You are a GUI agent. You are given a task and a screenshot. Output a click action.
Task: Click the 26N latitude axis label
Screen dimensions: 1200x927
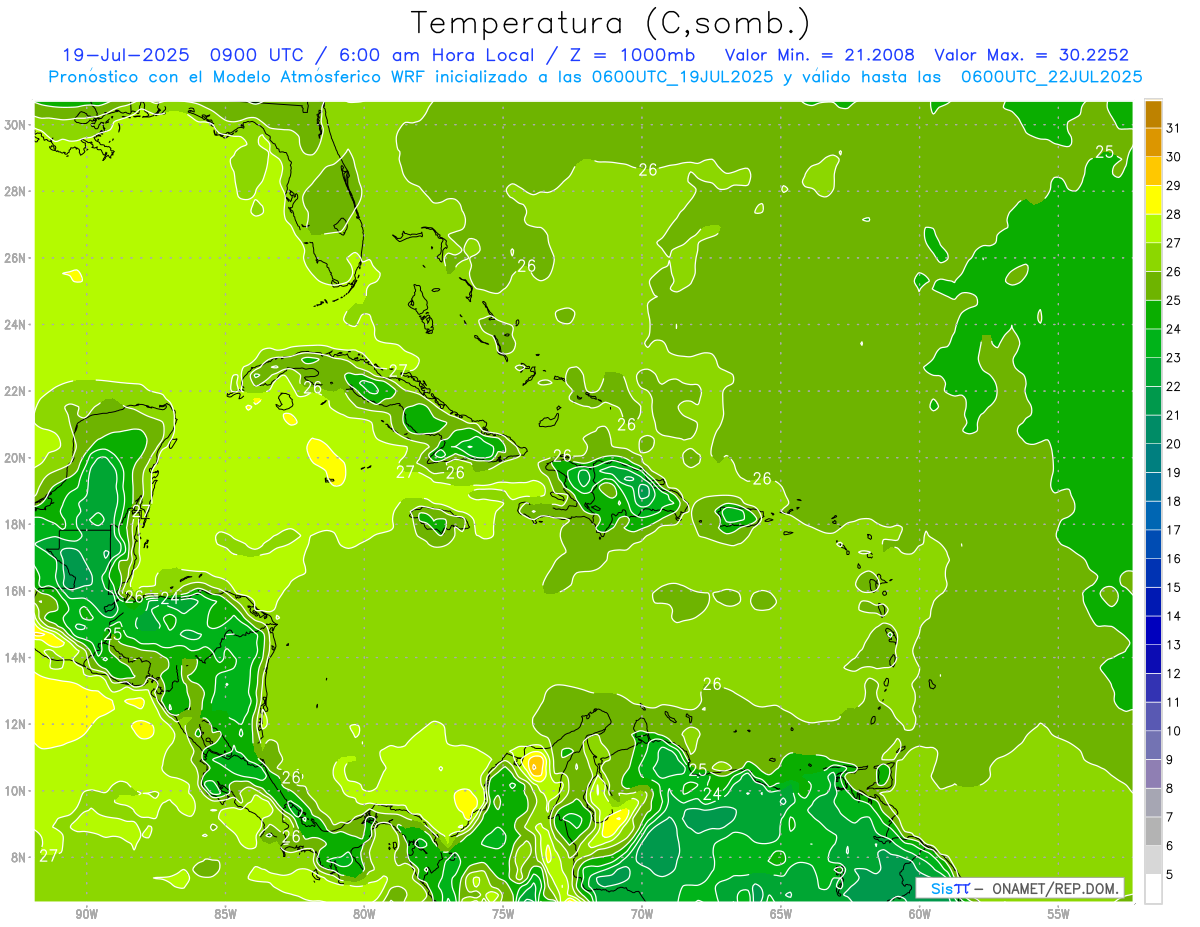16,257
